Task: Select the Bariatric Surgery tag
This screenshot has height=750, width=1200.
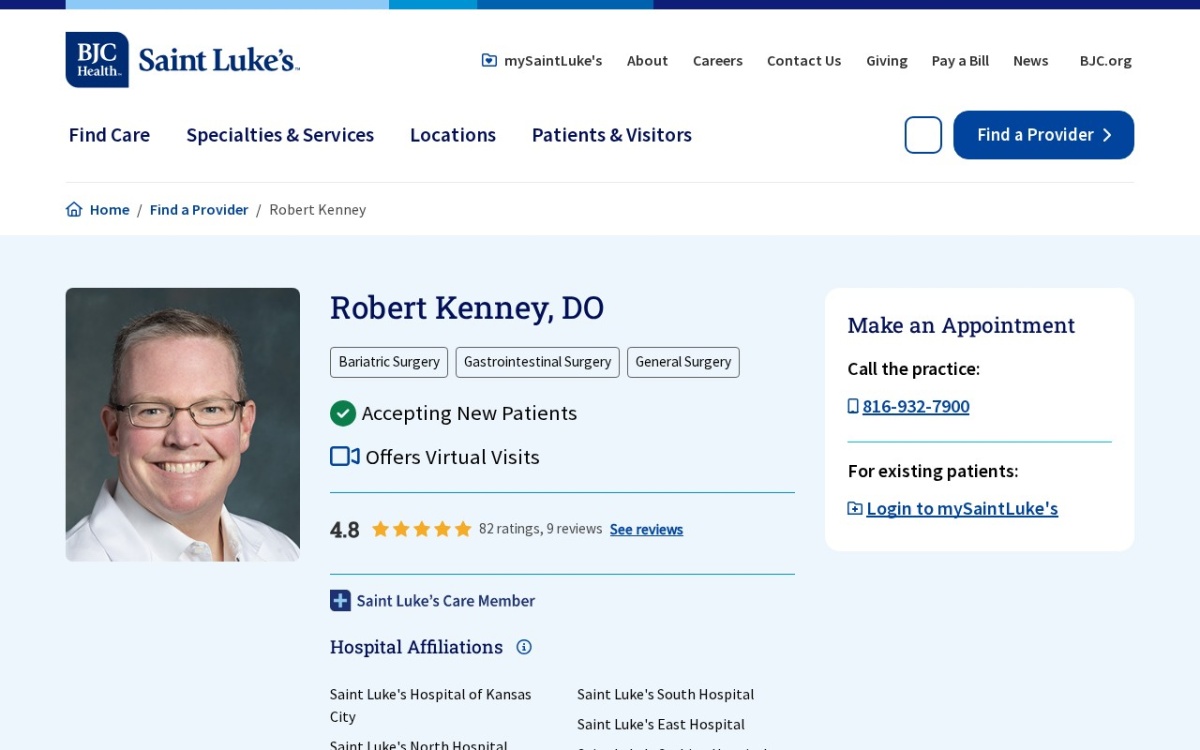Action: click(x=389, y=362)
